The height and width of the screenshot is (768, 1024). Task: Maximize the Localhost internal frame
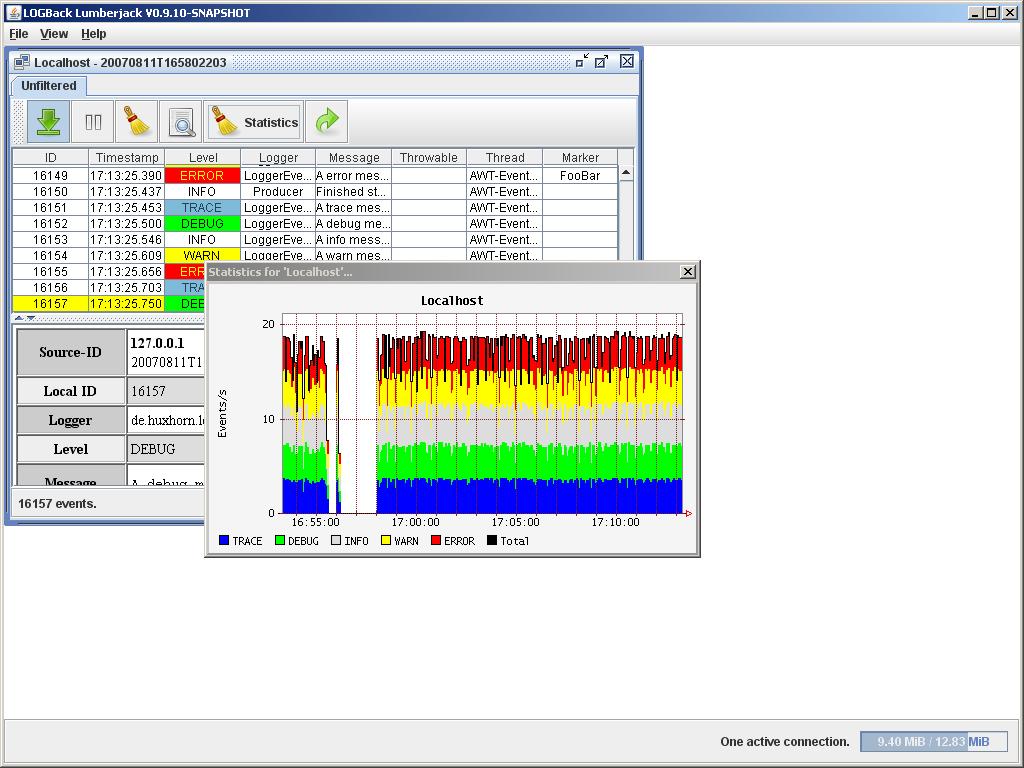click(601, 62)
